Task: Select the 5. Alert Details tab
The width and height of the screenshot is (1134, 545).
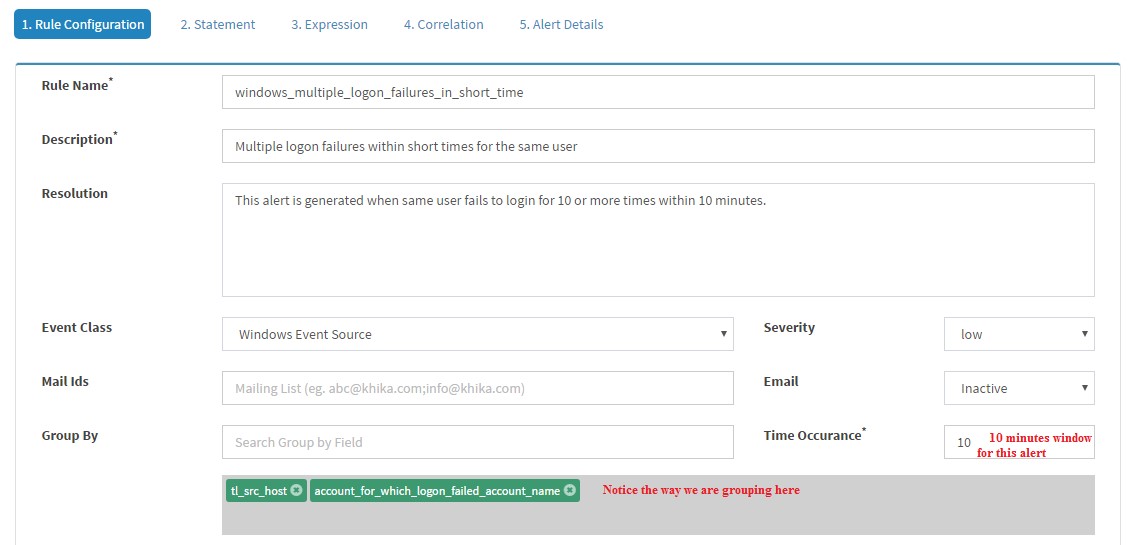Action: (x=561, y=25)
